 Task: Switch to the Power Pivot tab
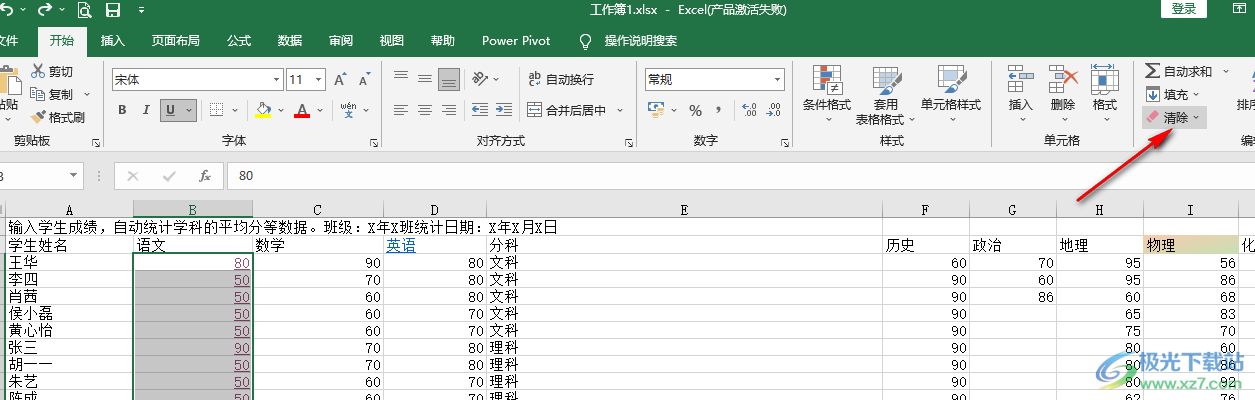click(x=516, y=41)
